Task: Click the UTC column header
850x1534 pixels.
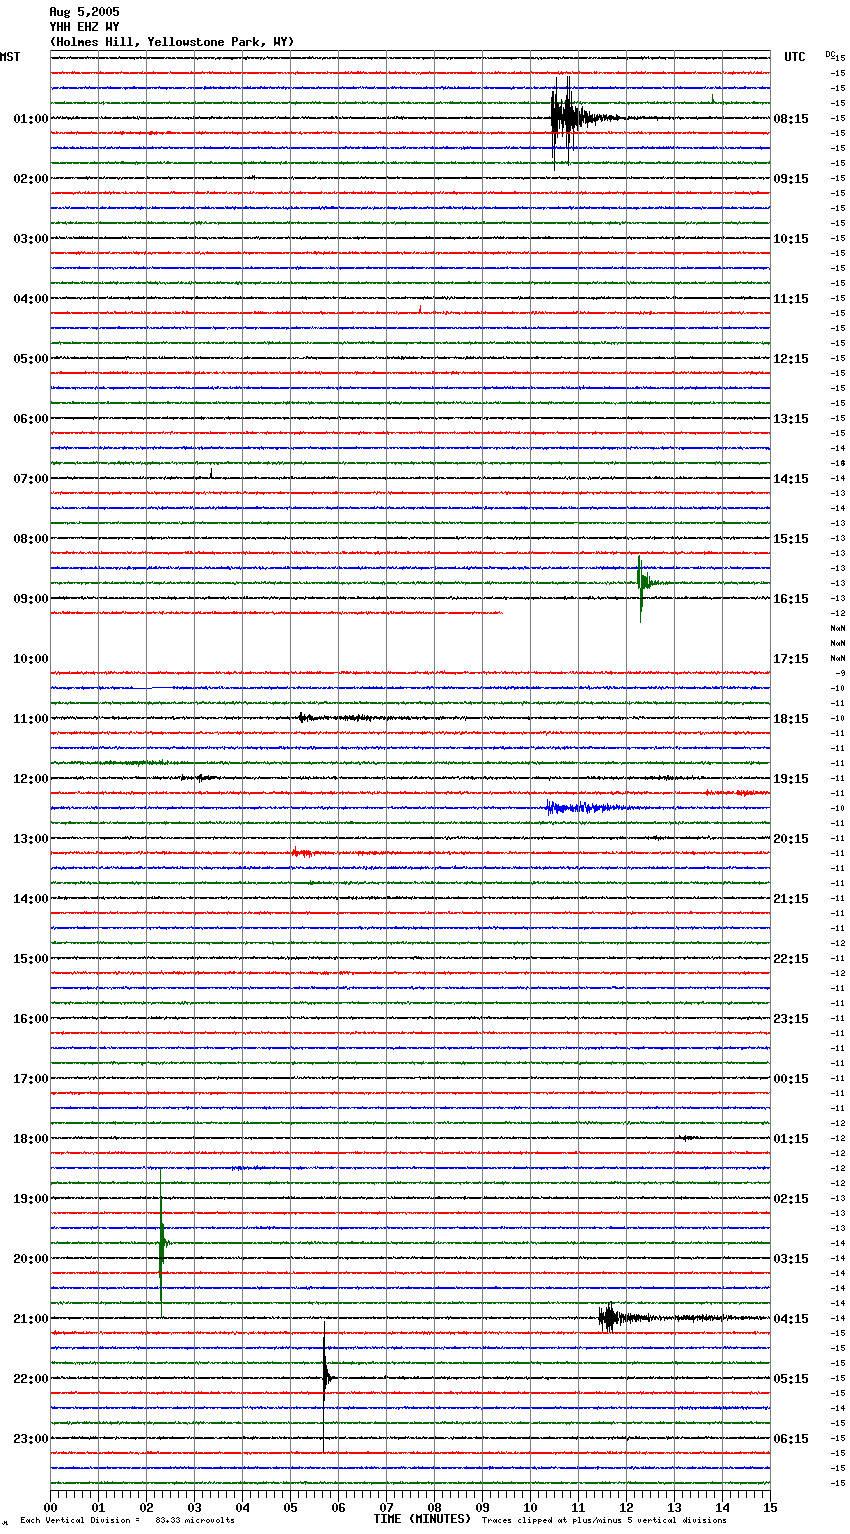Action: coord(794,57)
